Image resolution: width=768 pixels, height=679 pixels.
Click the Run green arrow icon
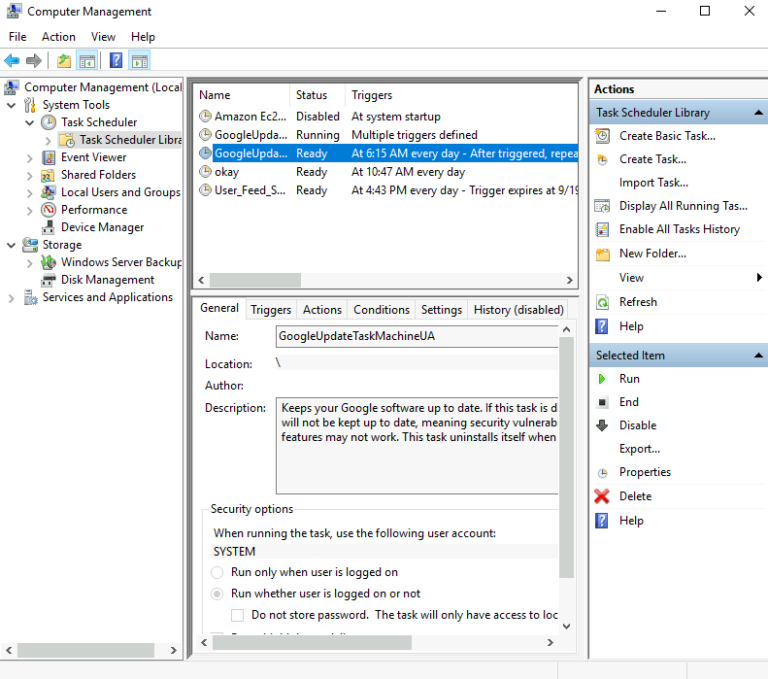[x=602, y=379]
